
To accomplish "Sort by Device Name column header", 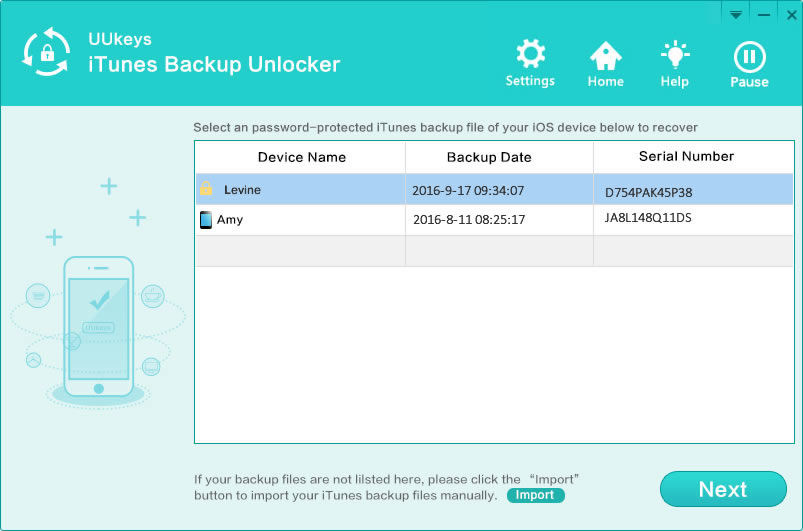I will click(x=301, y=157).
